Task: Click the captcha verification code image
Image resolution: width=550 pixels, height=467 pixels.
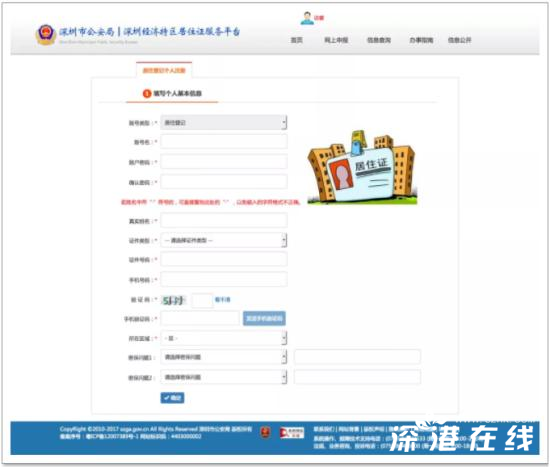Action: (x=173, y=300)
